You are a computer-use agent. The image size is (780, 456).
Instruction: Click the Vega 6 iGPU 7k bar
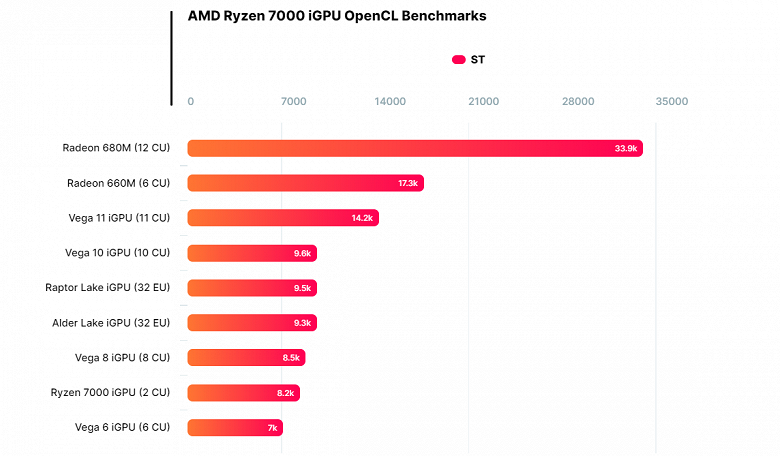click(x=235, y=428)
